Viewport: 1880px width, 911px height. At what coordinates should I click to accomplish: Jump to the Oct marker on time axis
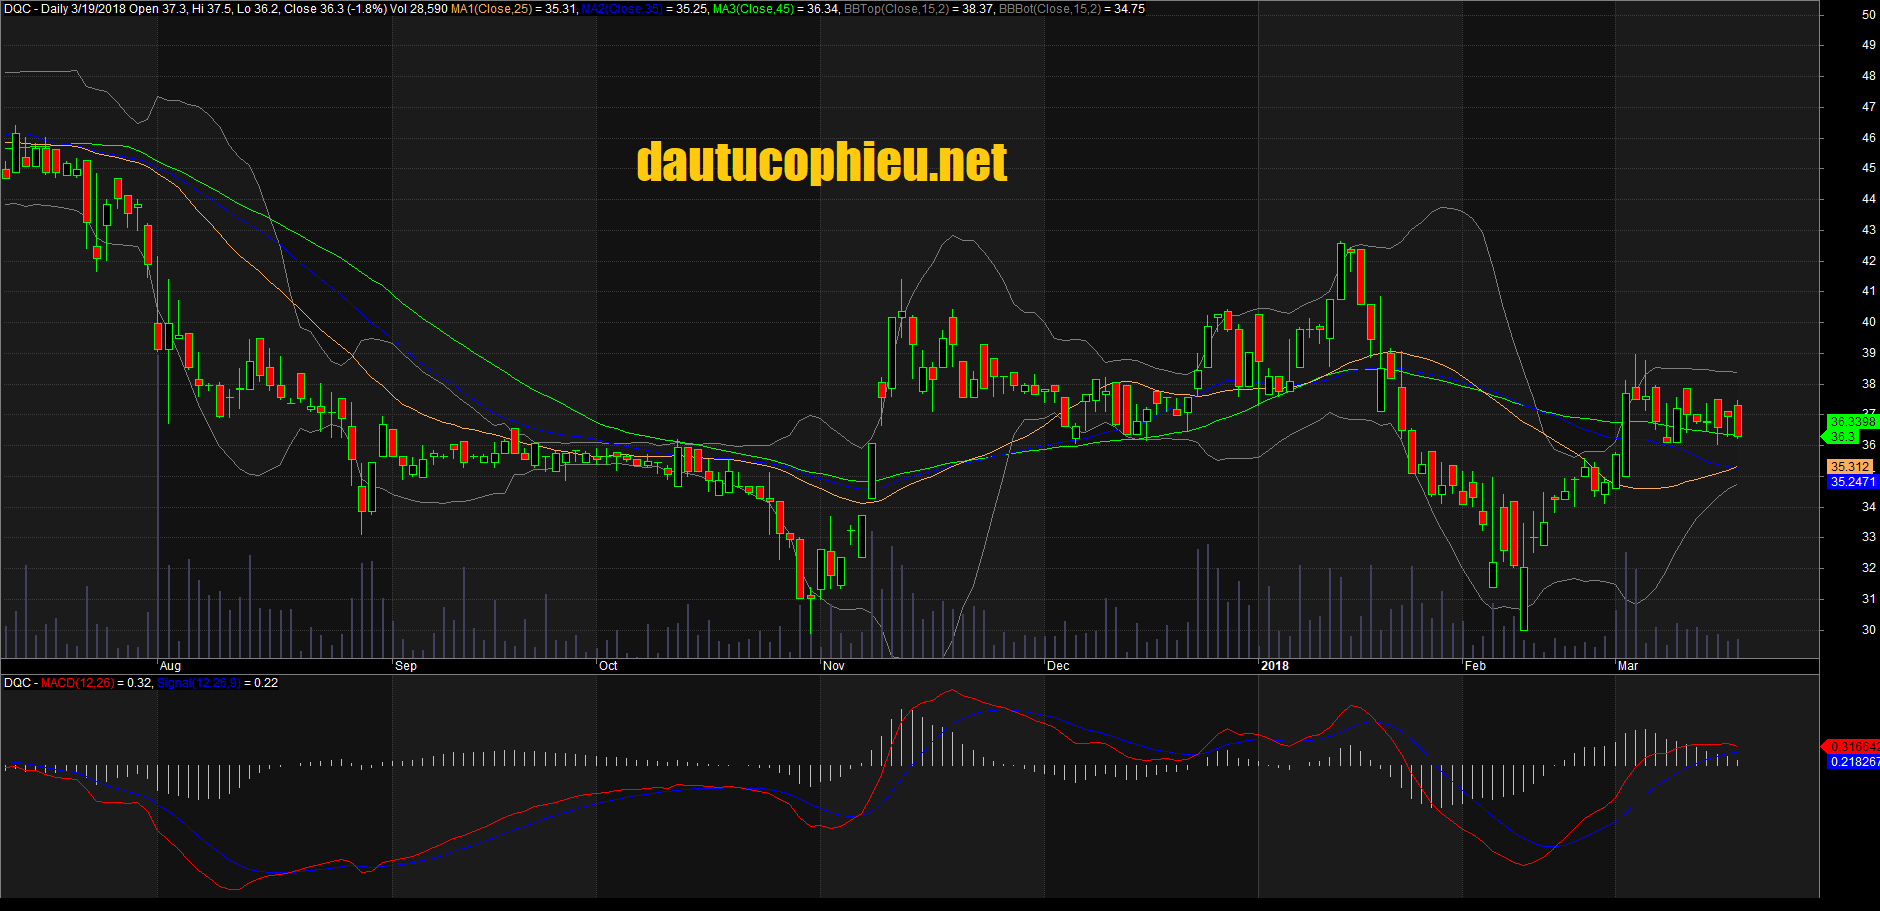click(x=608, y=666)
